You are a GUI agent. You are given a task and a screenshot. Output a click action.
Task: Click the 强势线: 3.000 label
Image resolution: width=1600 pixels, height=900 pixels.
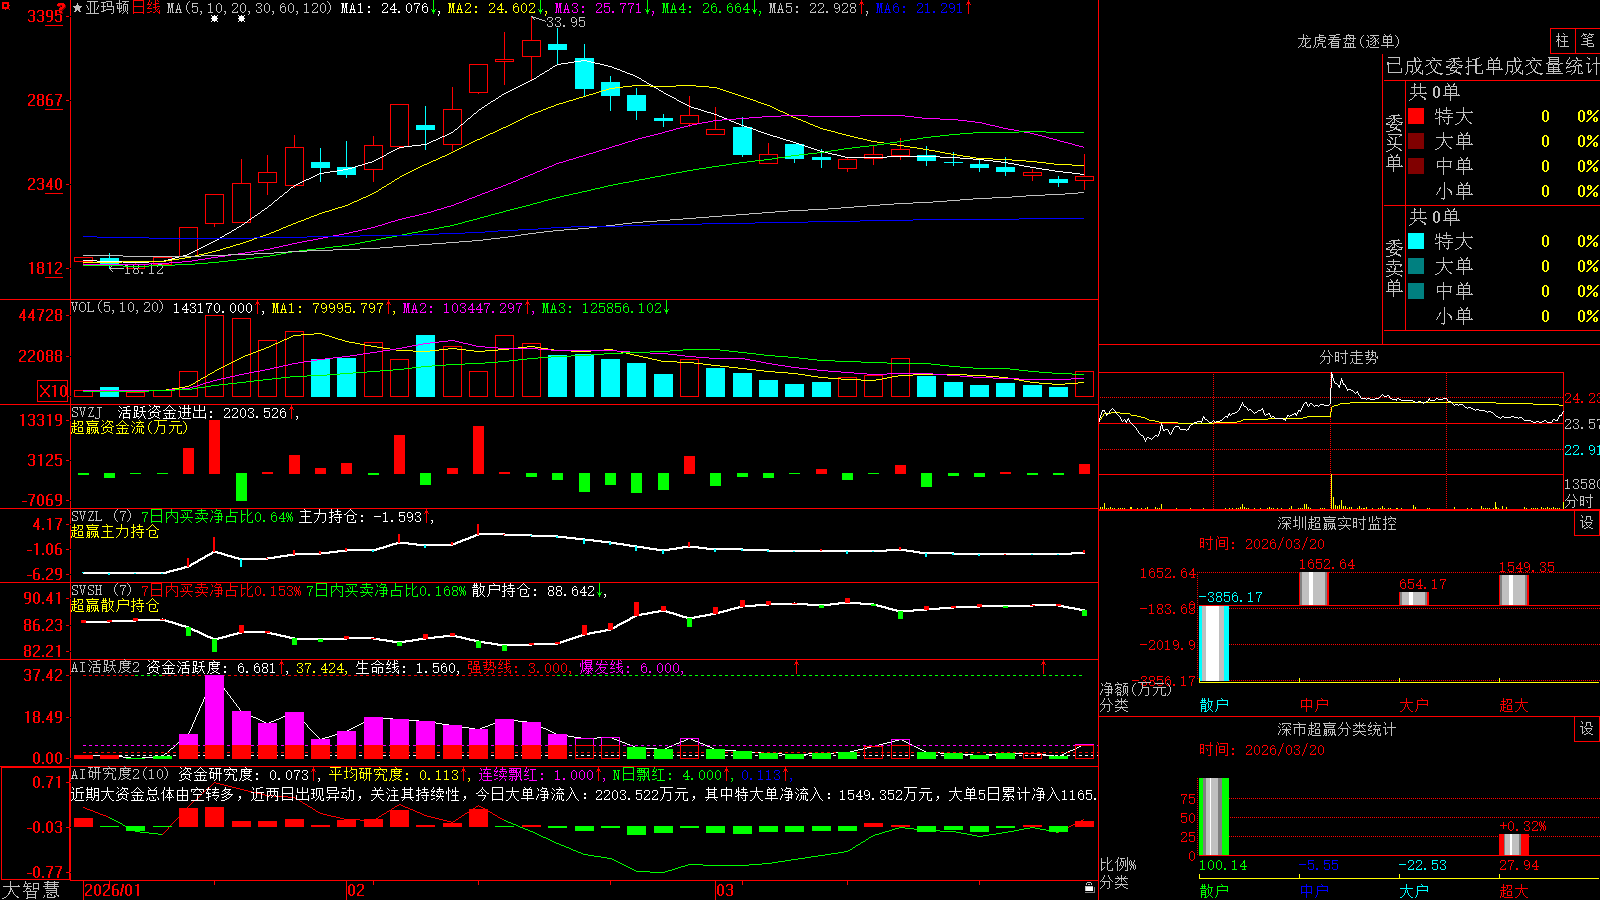coord(518,667)
